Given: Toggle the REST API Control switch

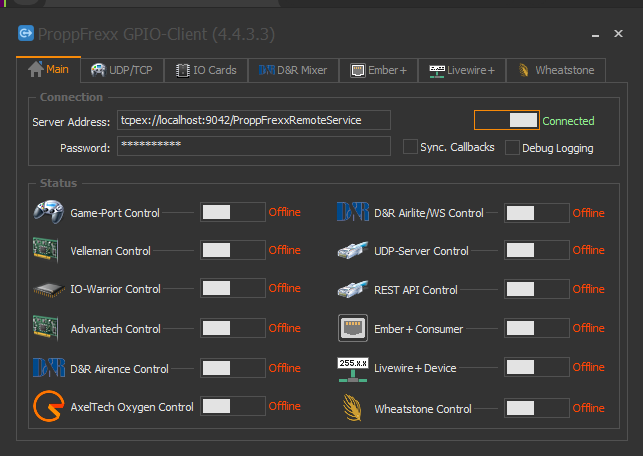Looking at the screenshot, I should click(x=537, y=290).
